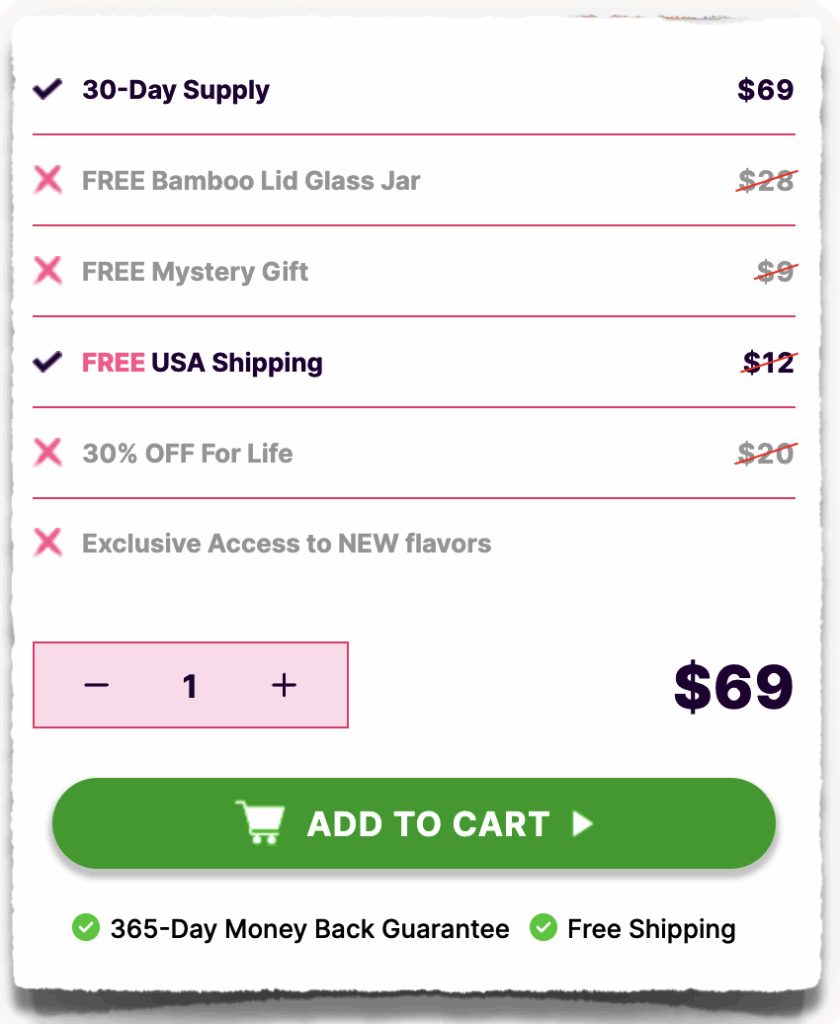Click the pink X beside FREE Mystery Gift
The width and height of the screenshot is (840, 1024).
coord(47,271)
